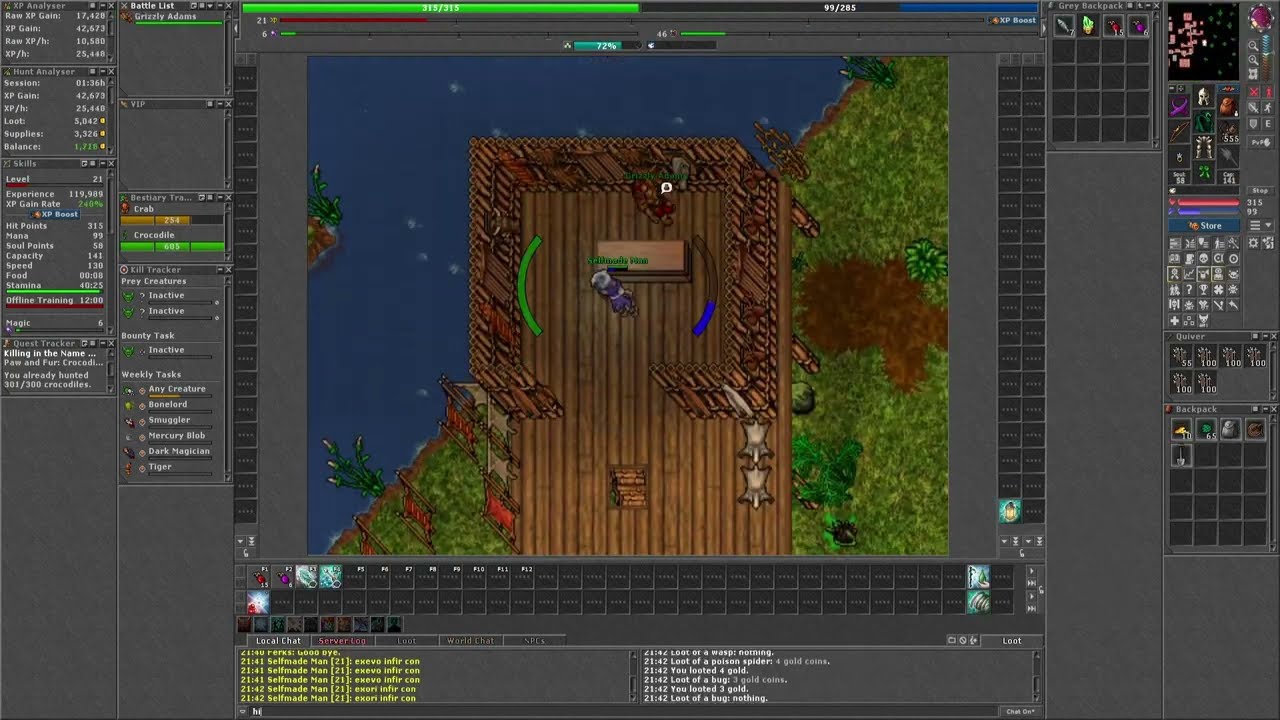Click the minimap compass rose

pos(1260,17)
